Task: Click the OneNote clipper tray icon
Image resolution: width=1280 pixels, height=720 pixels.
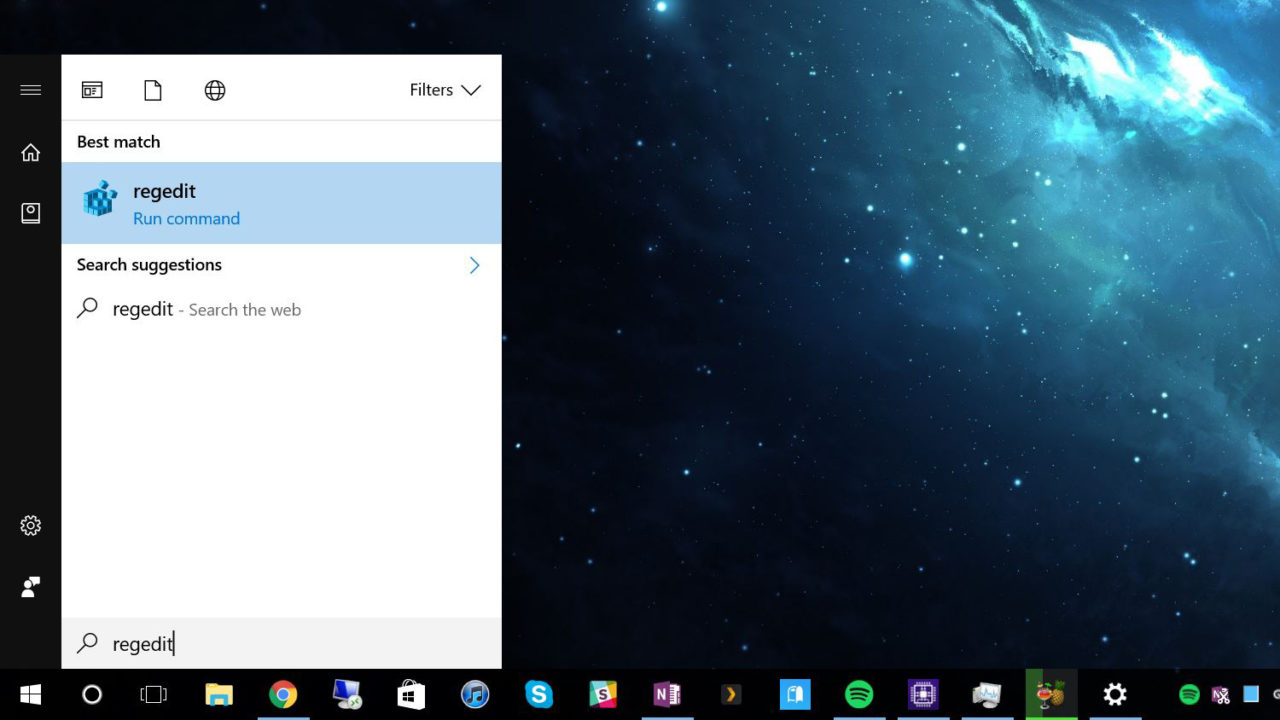Action: [1220, 694]
